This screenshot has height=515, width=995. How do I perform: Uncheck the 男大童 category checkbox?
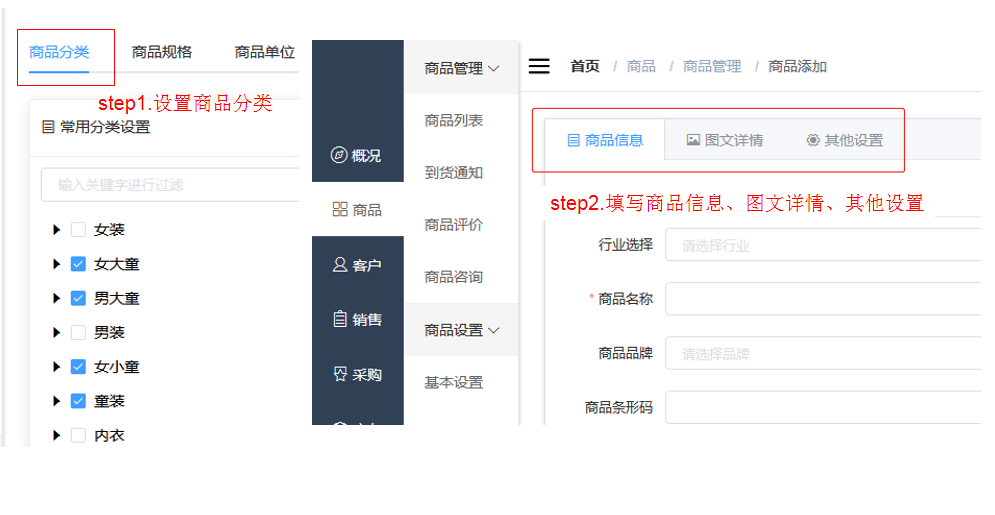click(78, 298)
